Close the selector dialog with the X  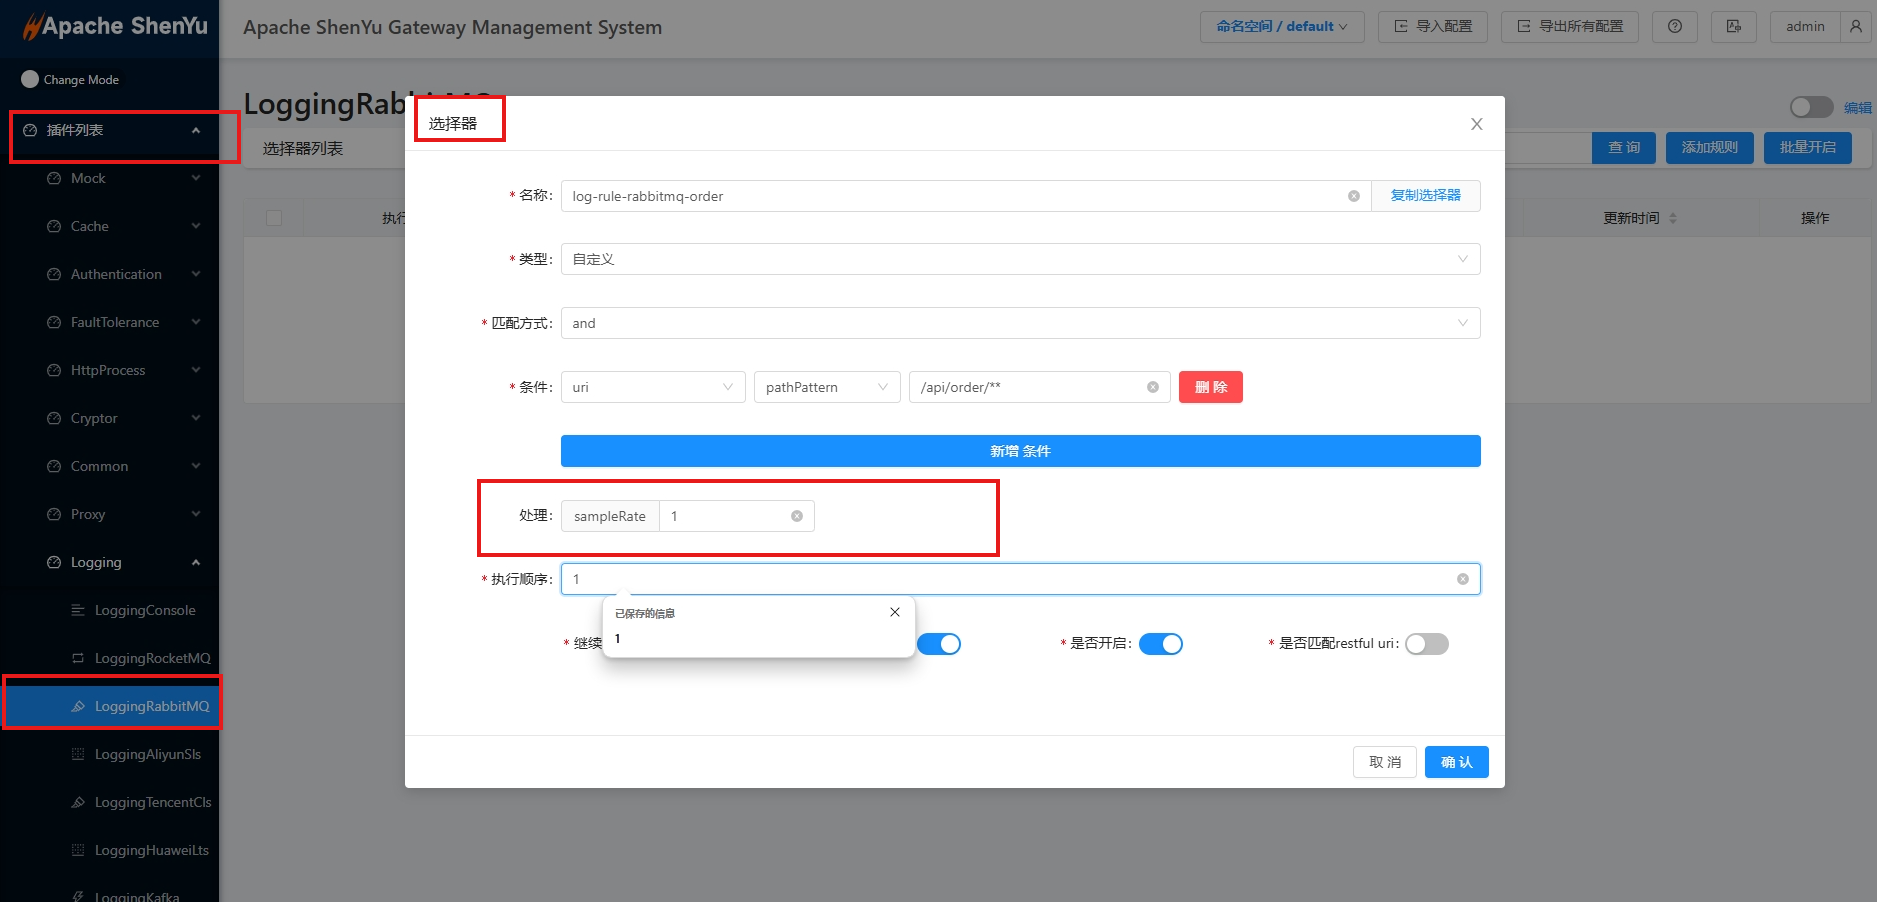1476,124
